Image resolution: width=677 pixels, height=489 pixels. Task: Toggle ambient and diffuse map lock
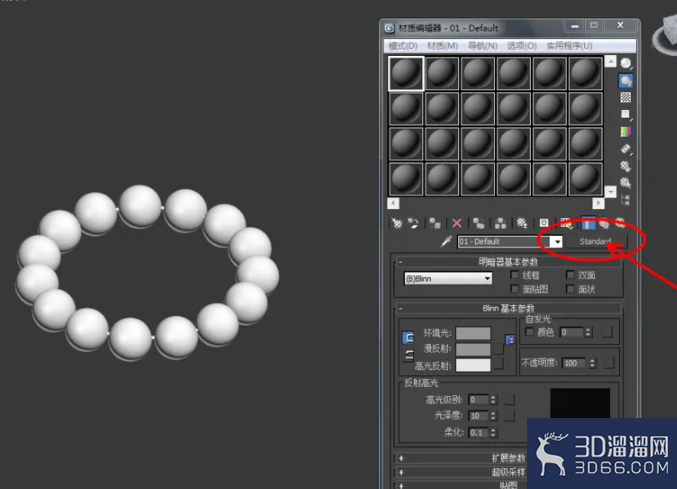pos(510,340)
